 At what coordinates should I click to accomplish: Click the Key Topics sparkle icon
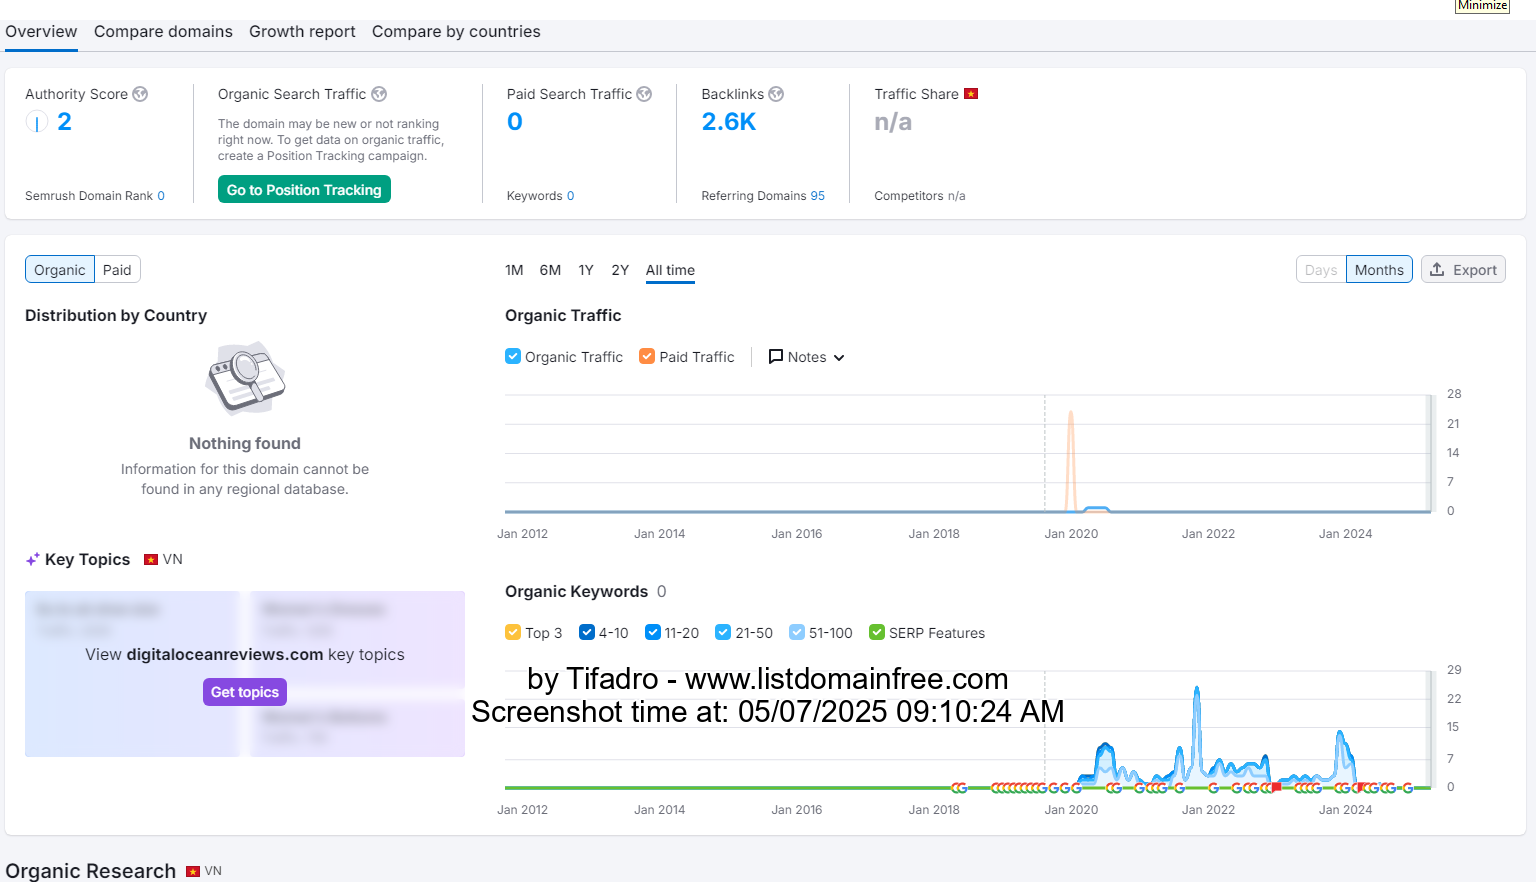[33, 560]
